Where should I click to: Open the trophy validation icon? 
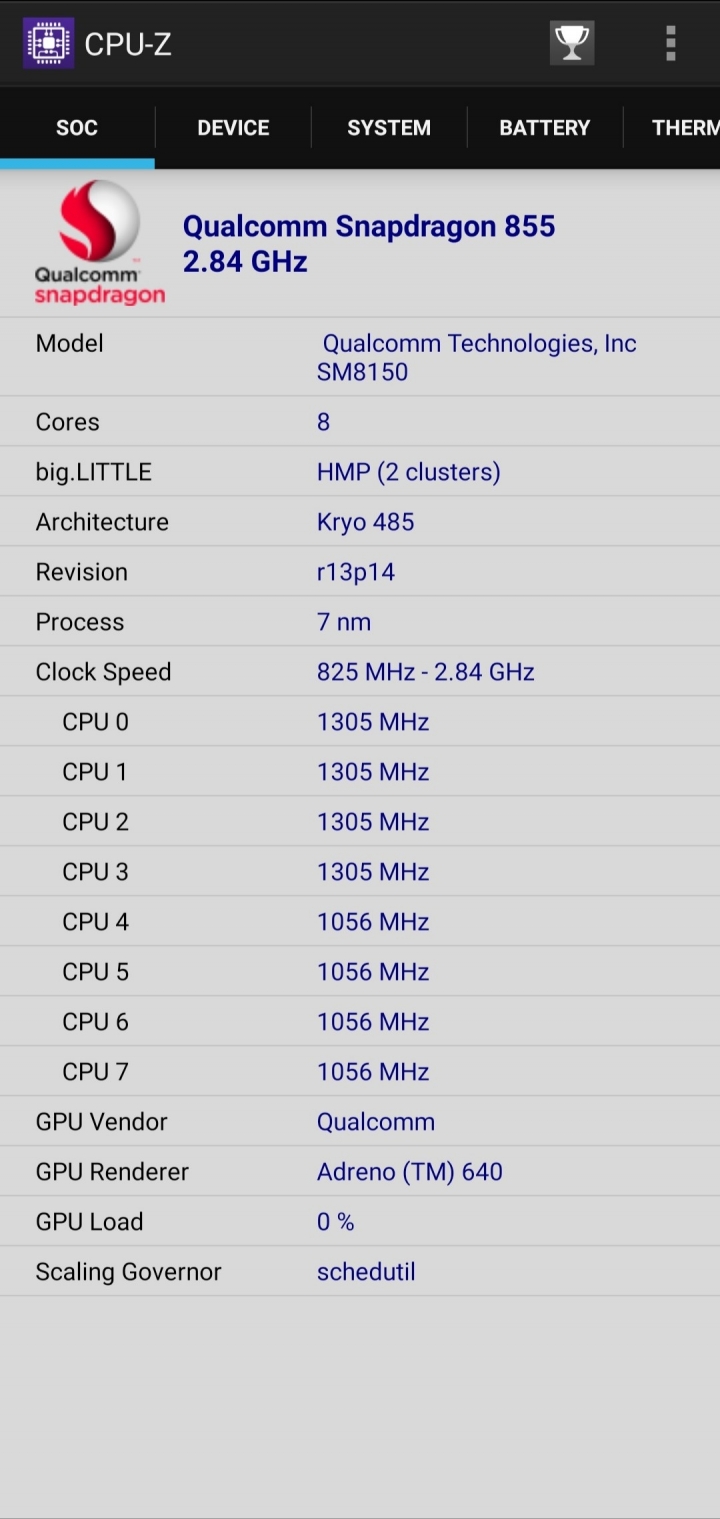click(572, 43)
